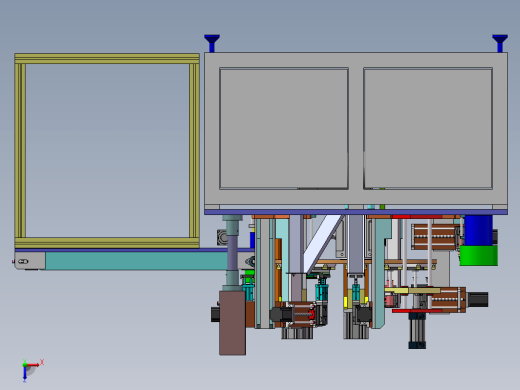Select the tall maroon block under the conveyor
Screen dimensions: 520x390
pos(232,323)
